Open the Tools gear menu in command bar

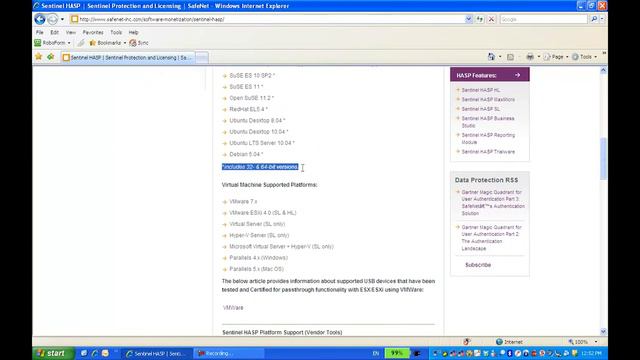(584, 57)
